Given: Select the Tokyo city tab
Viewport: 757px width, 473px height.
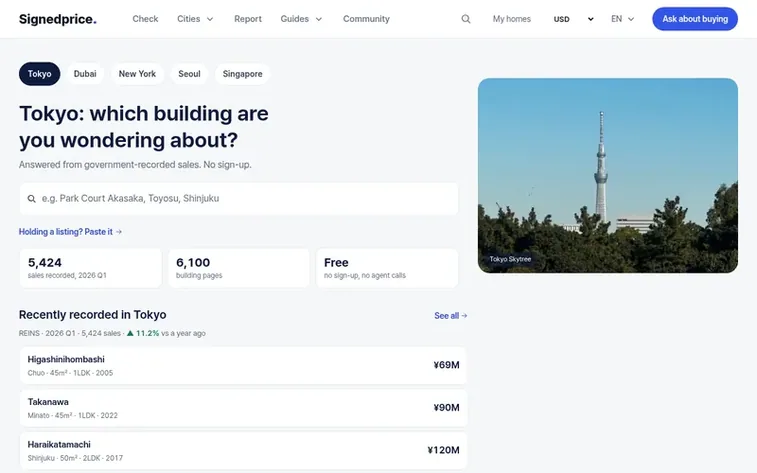Looking at the screenshot, I should 40,74.
